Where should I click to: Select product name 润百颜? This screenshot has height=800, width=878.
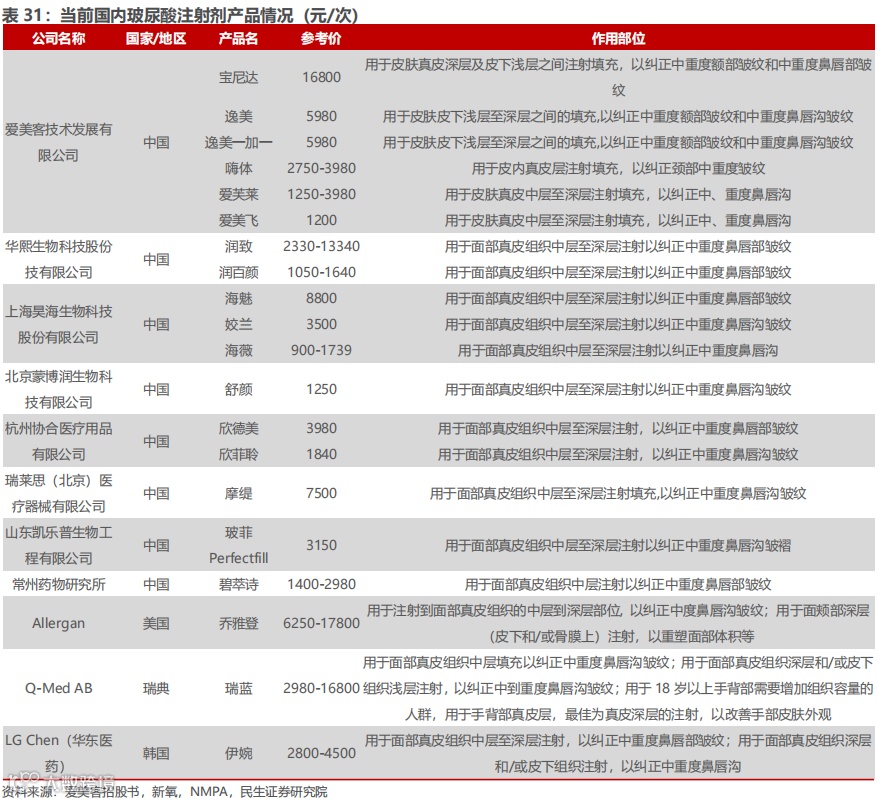click(239, 272)
